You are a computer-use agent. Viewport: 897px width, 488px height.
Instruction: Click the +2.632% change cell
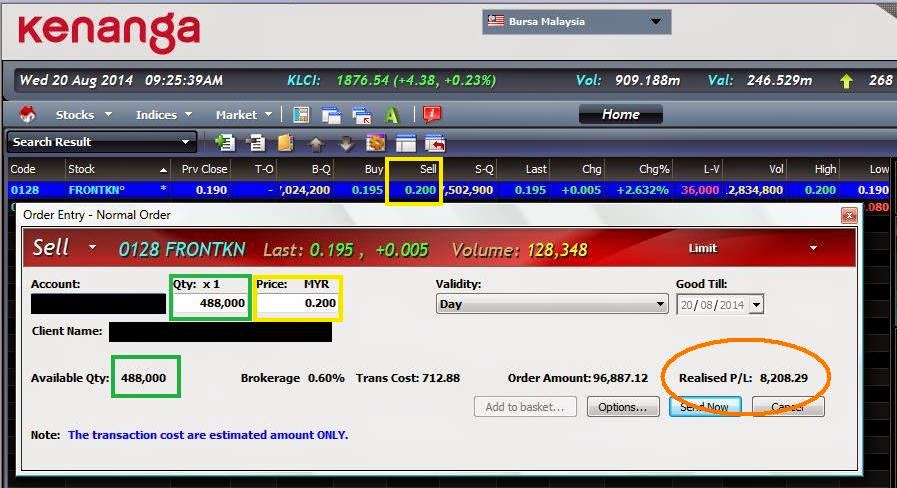coord(642,190)
